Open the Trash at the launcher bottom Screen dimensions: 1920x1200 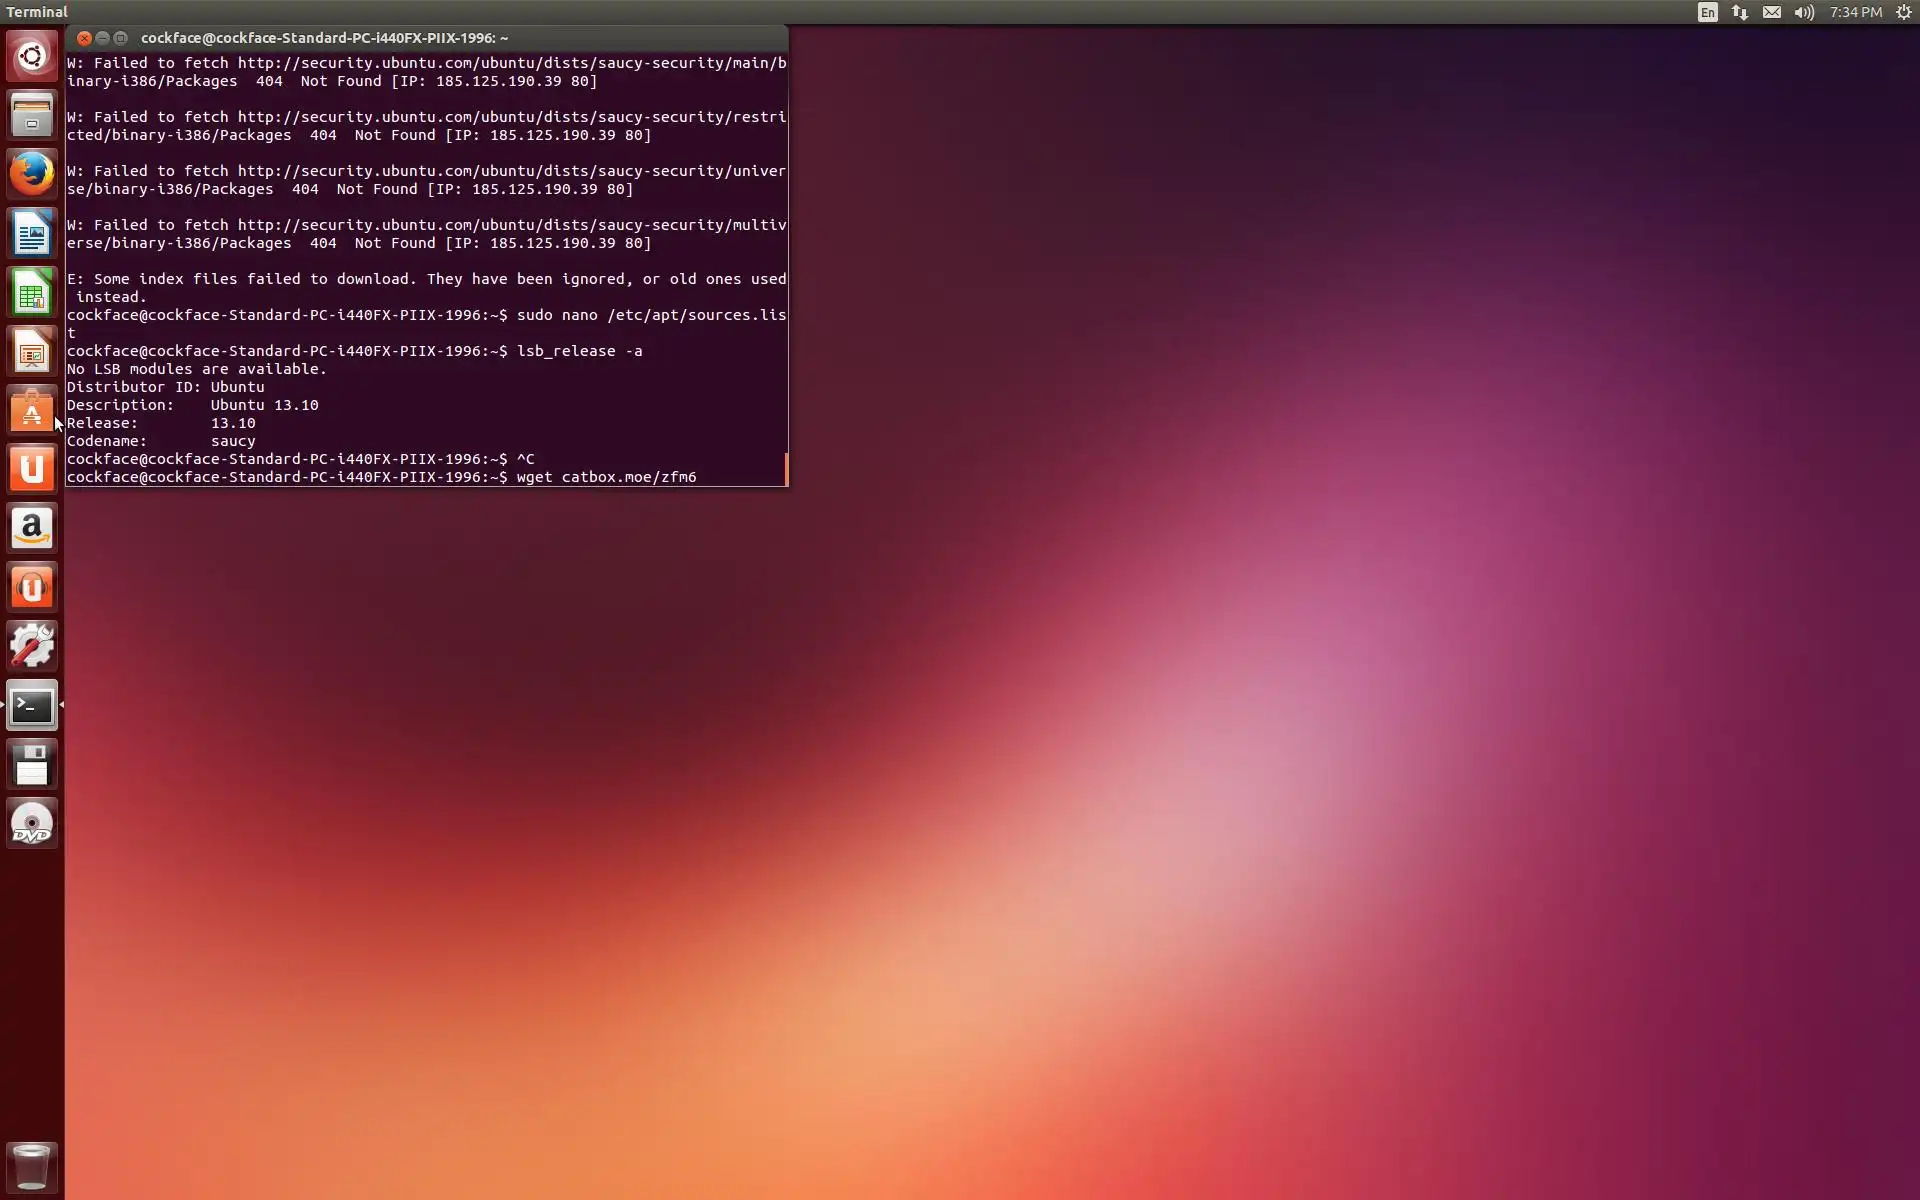click(32, 1166)
